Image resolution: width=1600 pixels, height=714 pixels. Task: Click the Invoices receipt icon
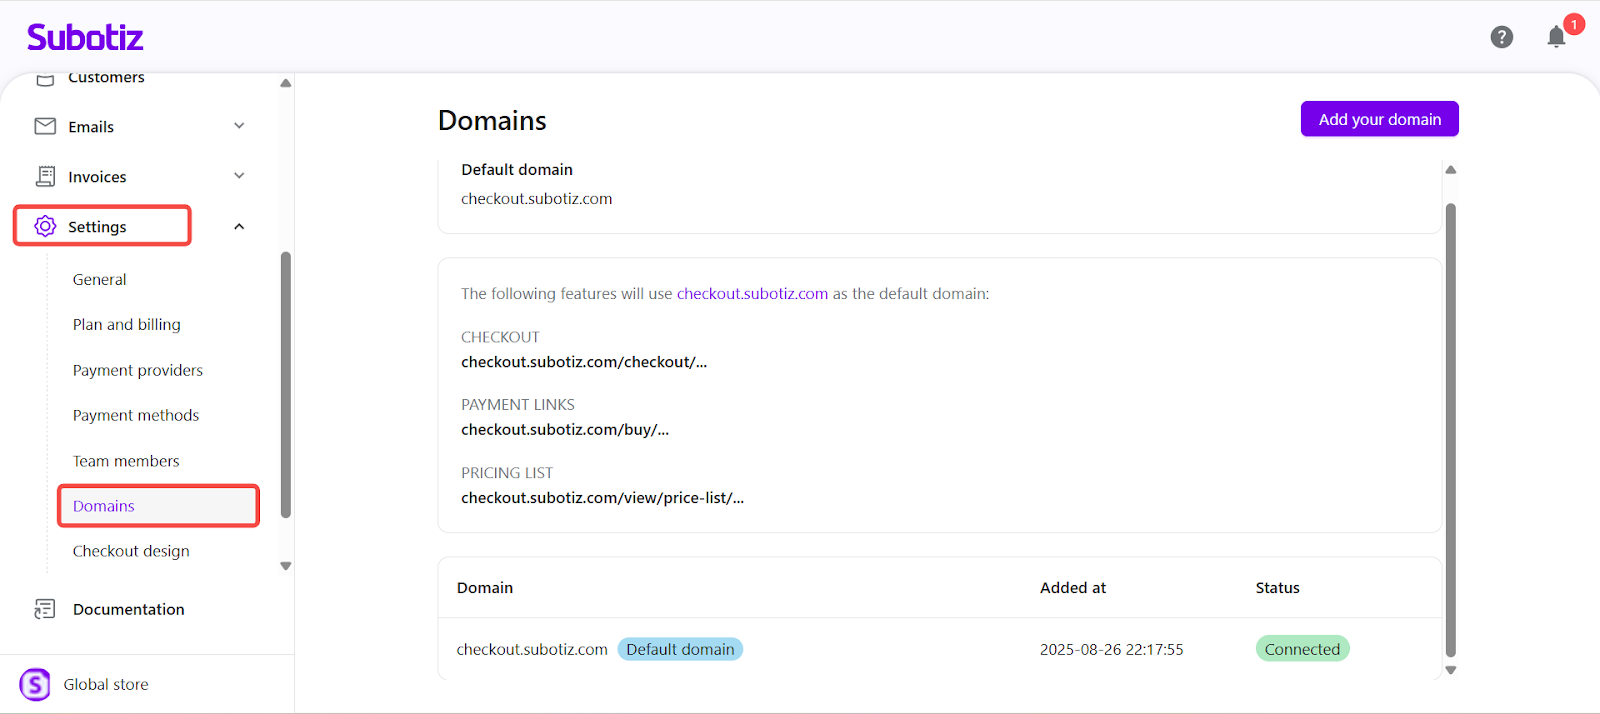[45, 176]
